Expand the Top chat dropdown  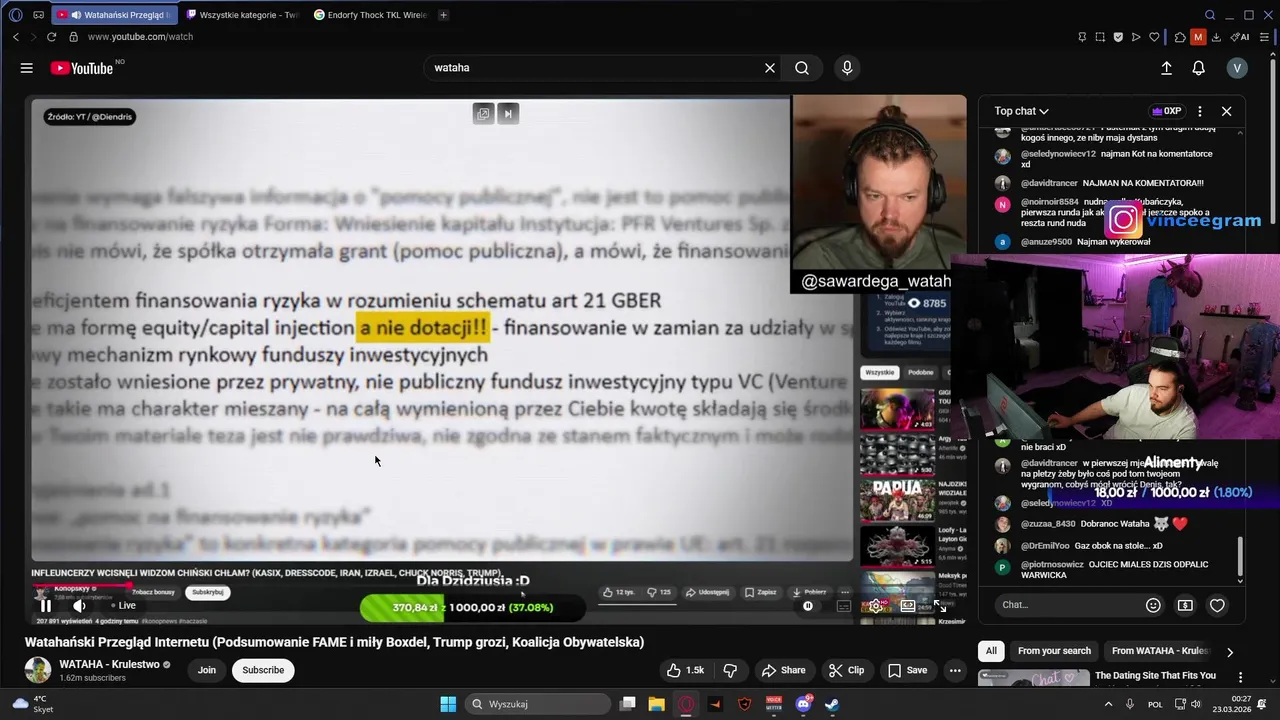pos(1021,111)
